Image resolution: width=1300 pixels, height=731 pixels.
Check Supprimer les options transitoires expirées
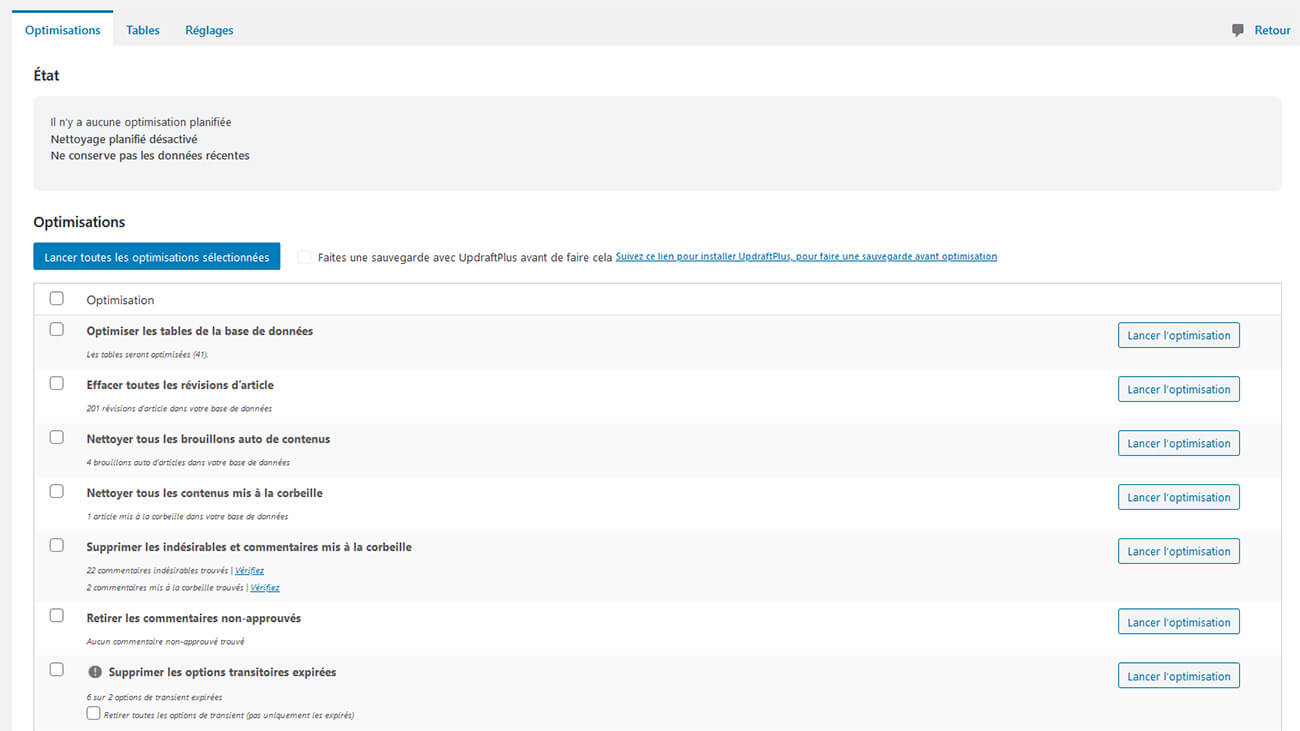click(x=57, y=669)
